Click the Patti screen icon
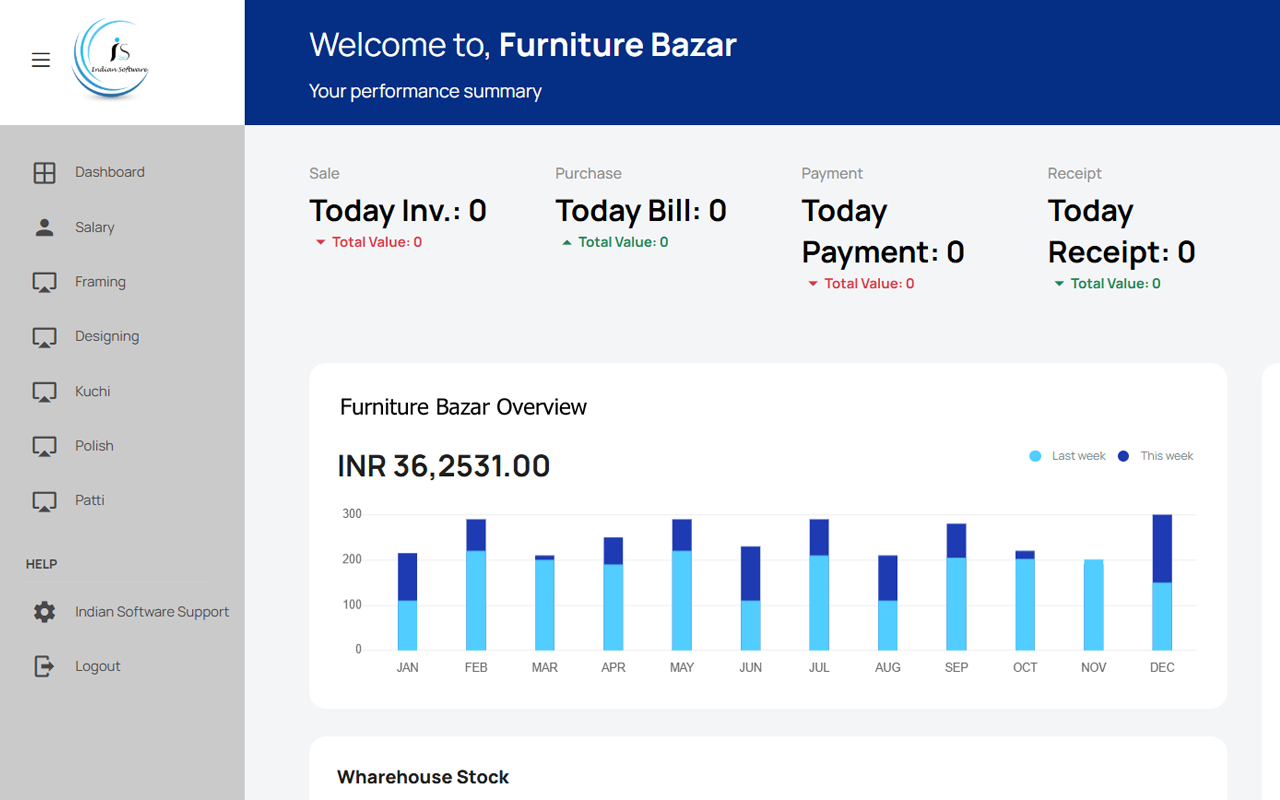Screen dimensions: 1280x800 click(44, 501)
